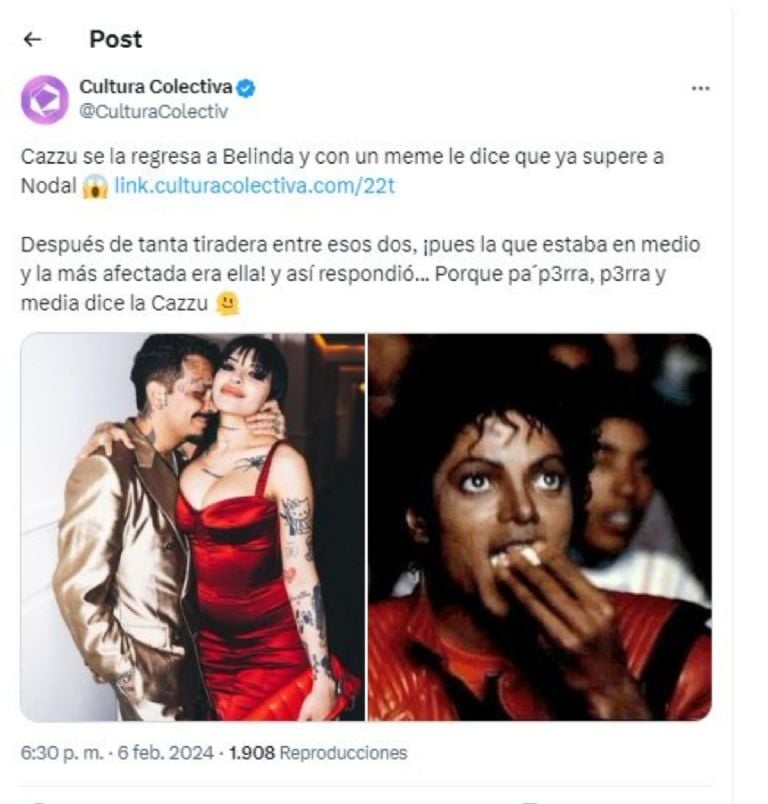Click the phrase media dice la Cazzu
This screenshot has width=768, height=804.
[x=114, y=304]
